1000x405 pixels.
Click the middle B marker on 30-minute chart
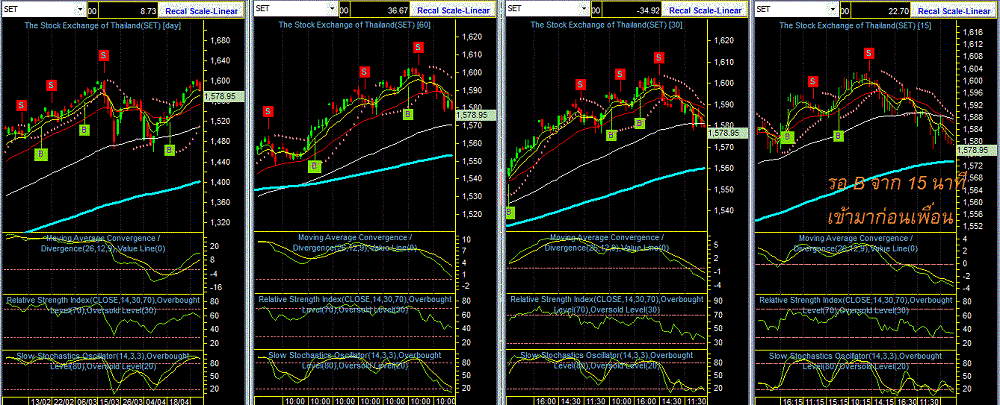pyautogui.click(x=611, y=135)
